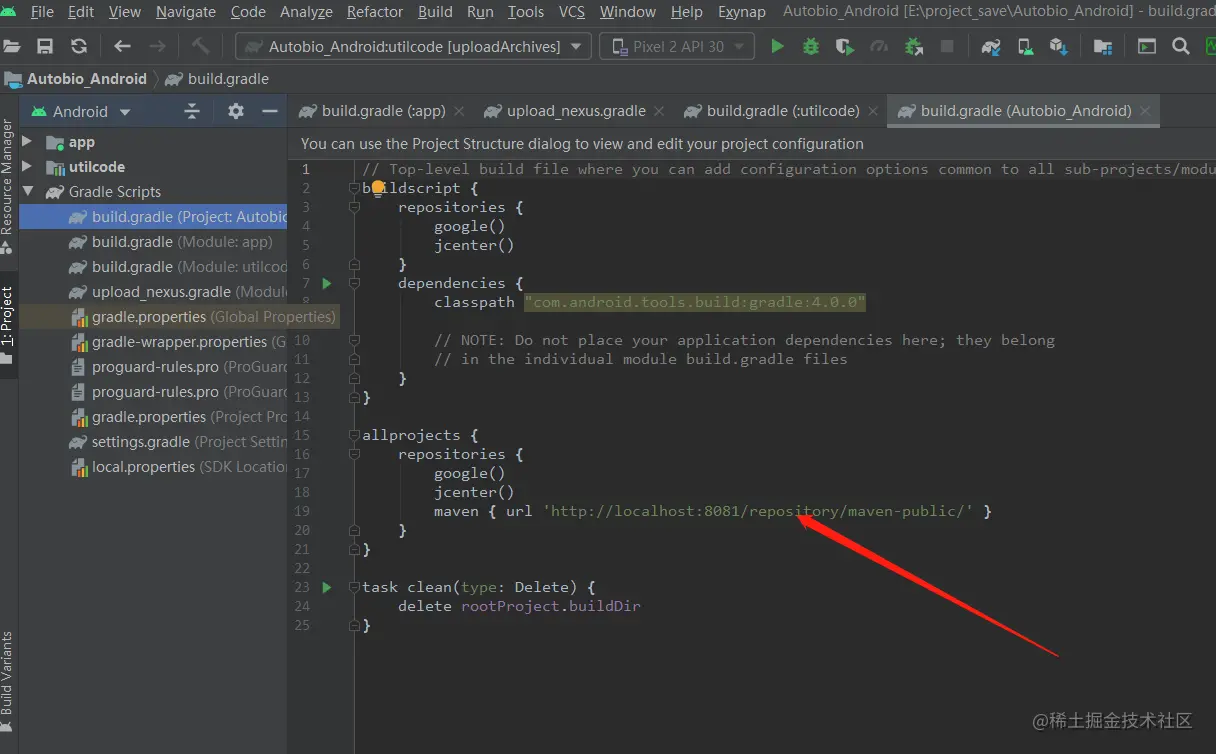
Task: Collapse the Gradle Scripts tree node
Action: (x=28, y=192)
